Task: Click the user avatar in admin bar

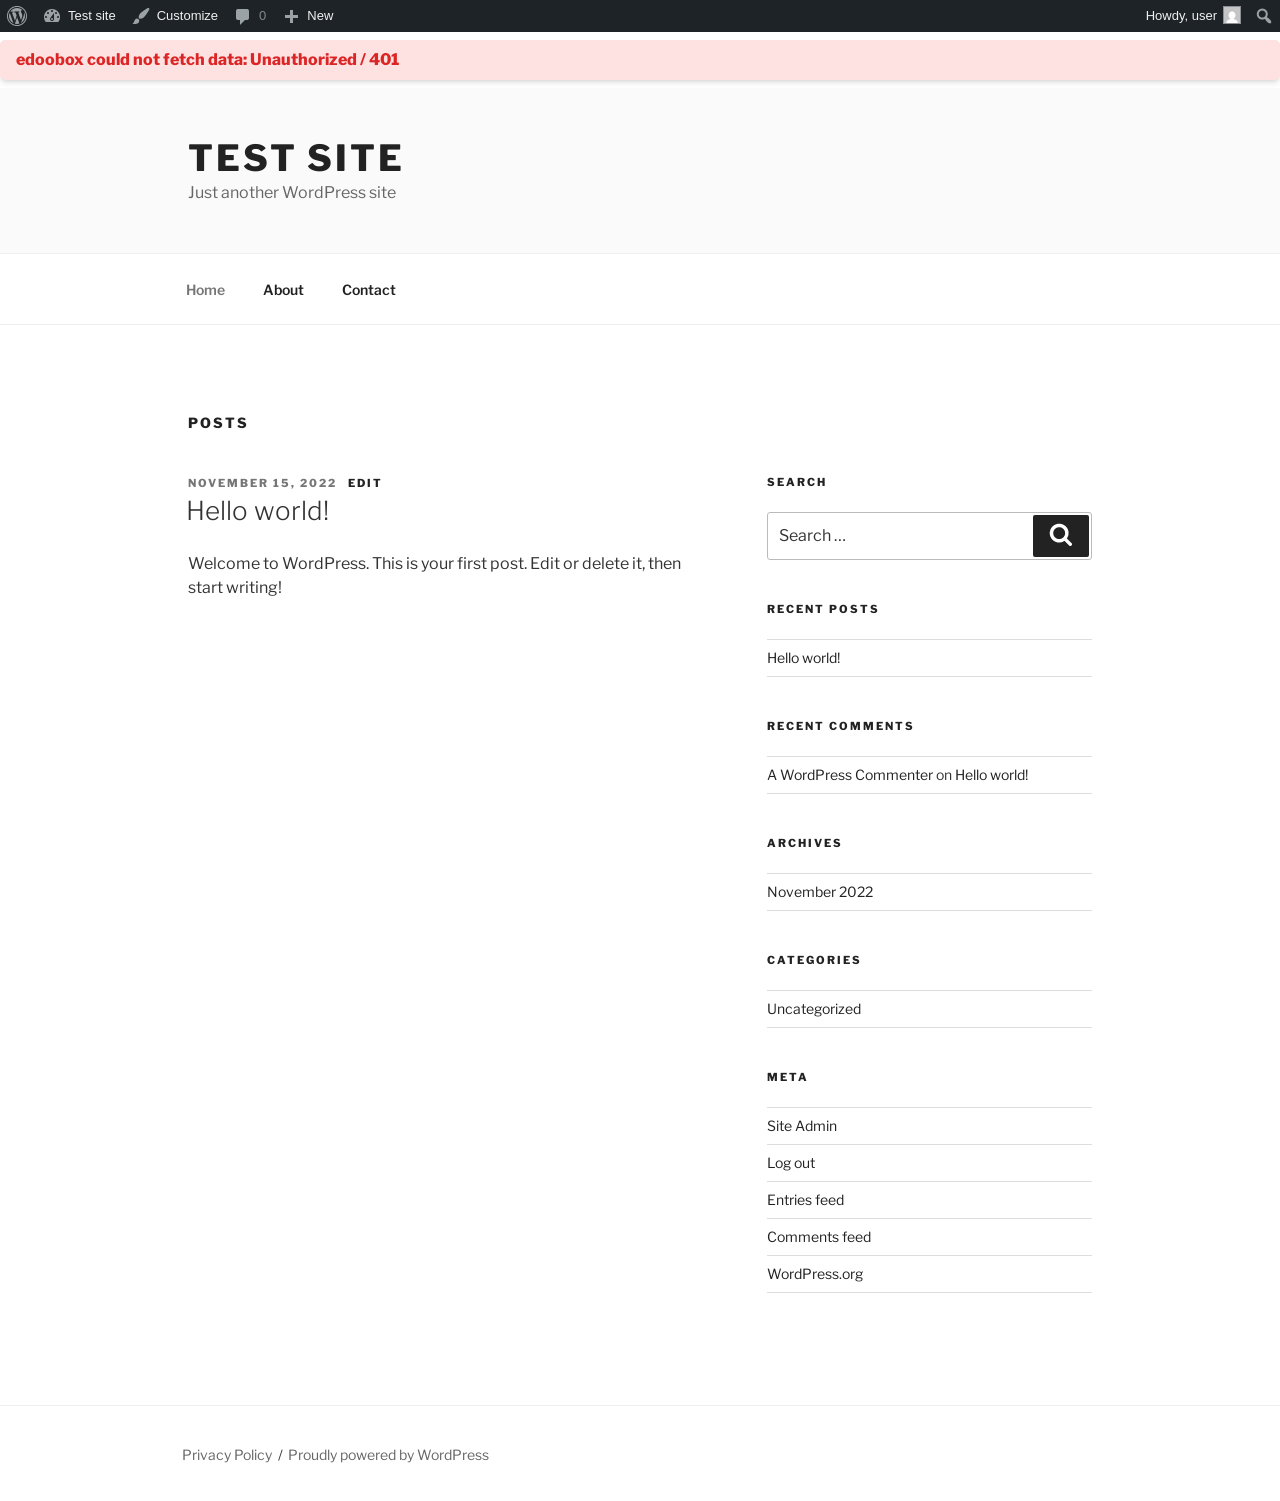Action: click(x=1232, y=16)
